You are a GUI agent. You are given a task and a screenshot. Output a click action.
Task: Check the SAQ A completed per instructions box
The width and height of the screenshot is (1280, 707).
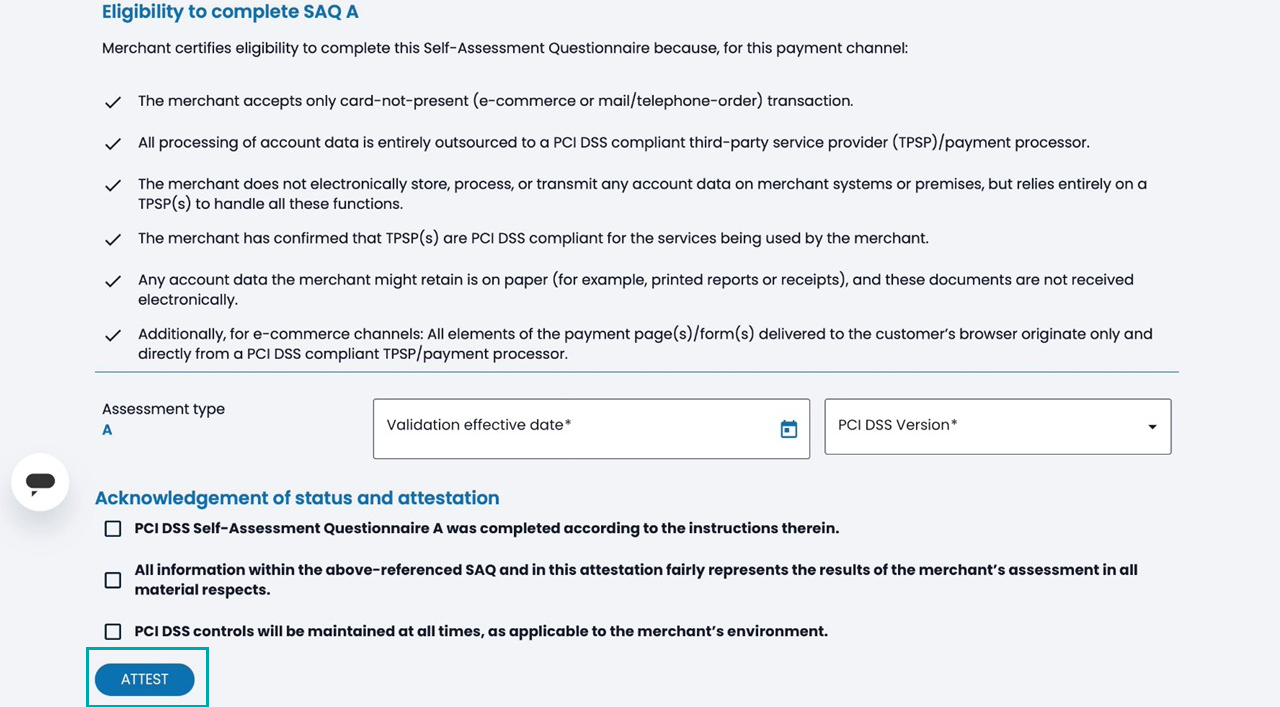click(113, 529)
